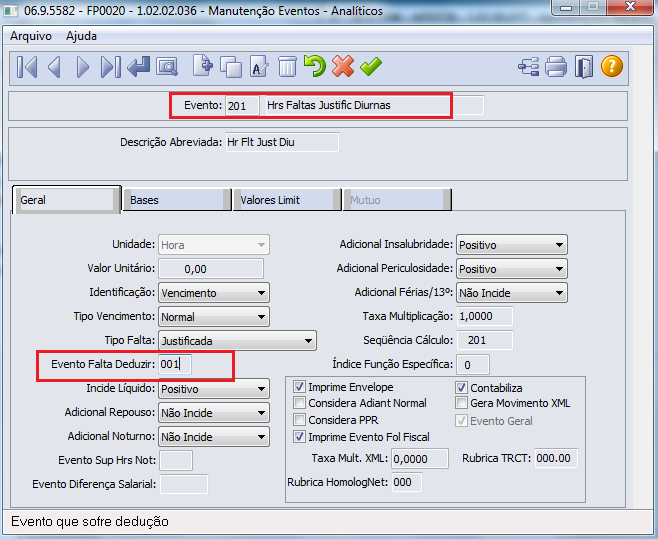Screen dimensions: 658x539
Task: Toggle Evento Geral checkbox
Action: coord(461,421)
